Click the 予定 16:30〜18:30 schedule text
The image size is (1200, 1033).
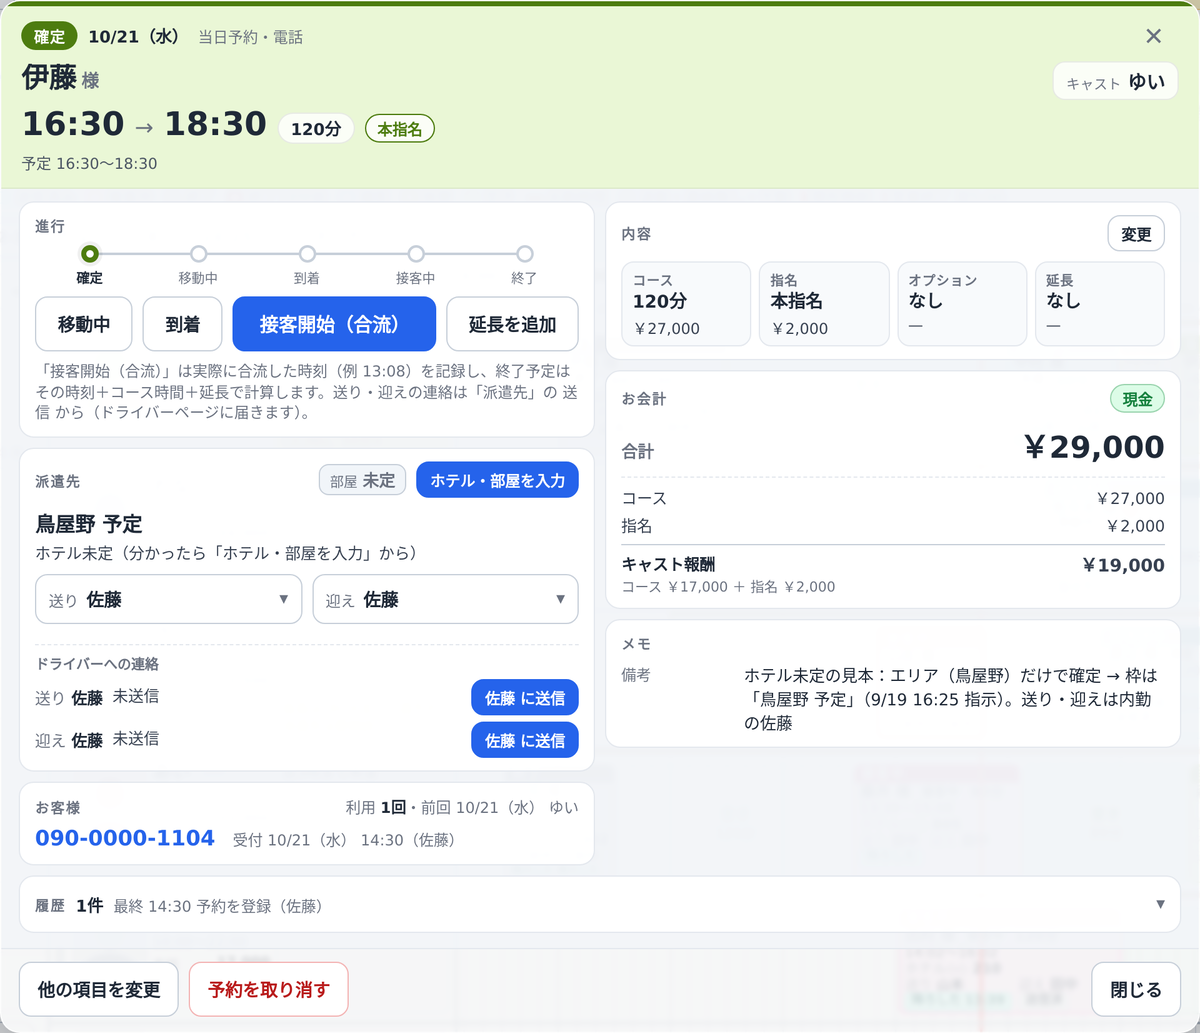pyautogui.click(x=90, y=163)
